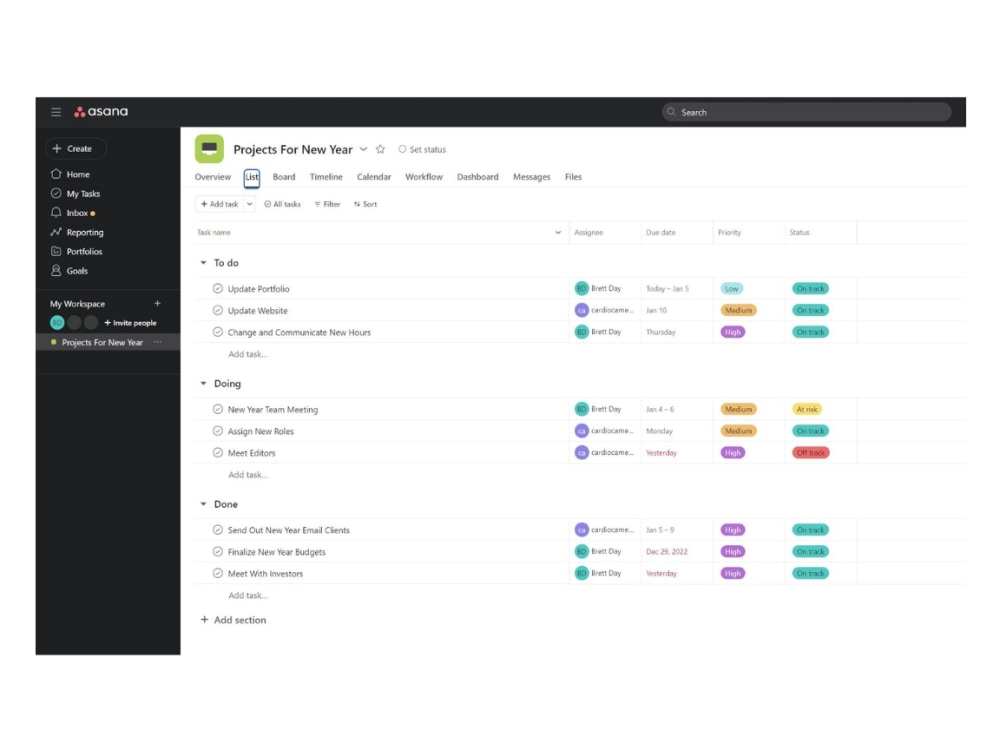The height and width of the screenshot is (750, 1000).
Task: Click the Add task button
Action: (x=222, y=204)
